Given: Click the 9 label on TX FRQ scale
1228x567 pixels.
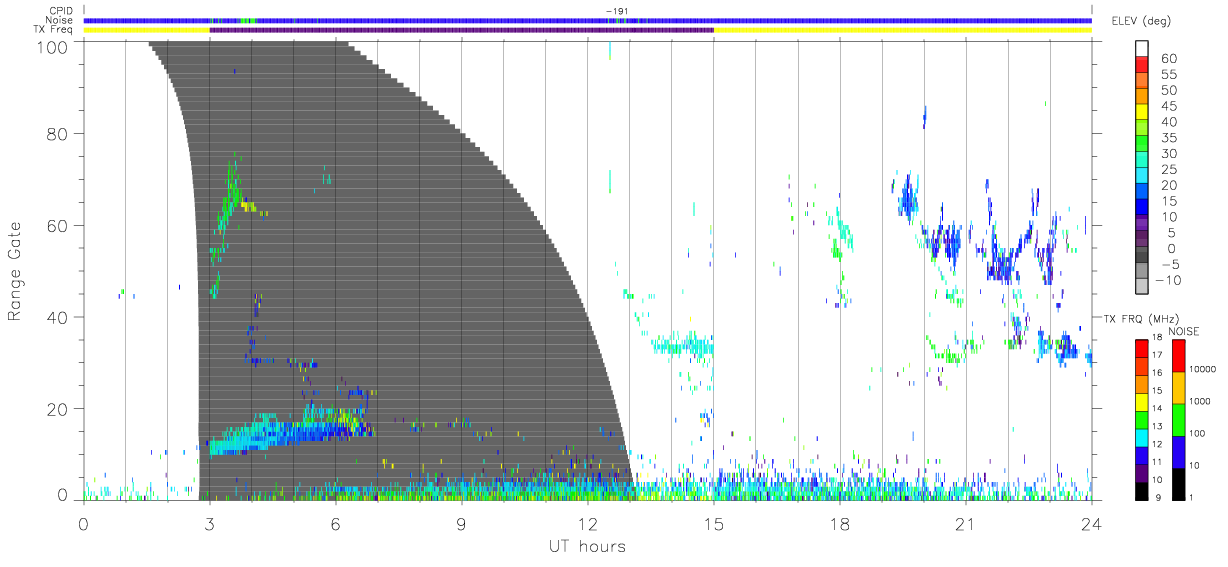Looking at the screenshot, I should (x=1157, y=498).
